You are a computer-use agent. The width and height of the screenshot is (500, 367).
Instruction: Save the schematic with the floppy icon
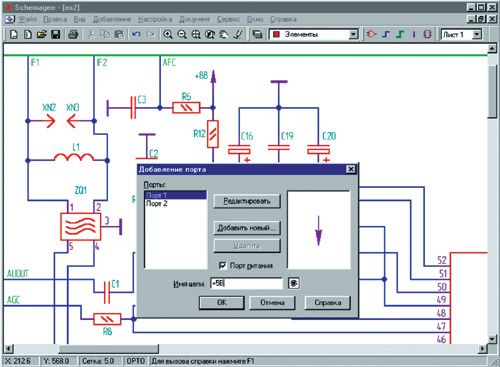pos(55,34)
